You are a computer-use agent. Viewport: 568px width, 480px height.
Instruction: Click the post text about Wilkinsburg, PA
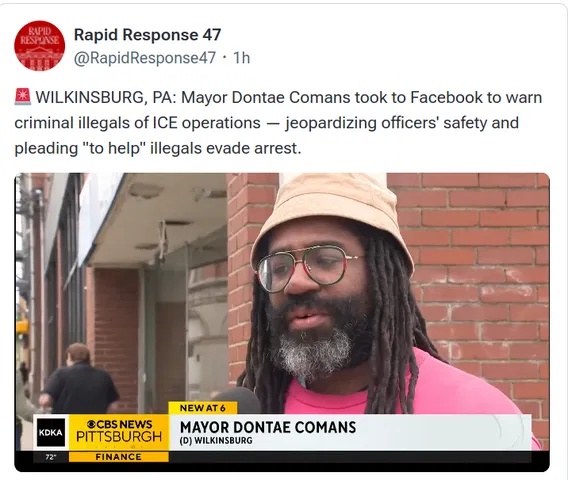click(x=278, y=123)
